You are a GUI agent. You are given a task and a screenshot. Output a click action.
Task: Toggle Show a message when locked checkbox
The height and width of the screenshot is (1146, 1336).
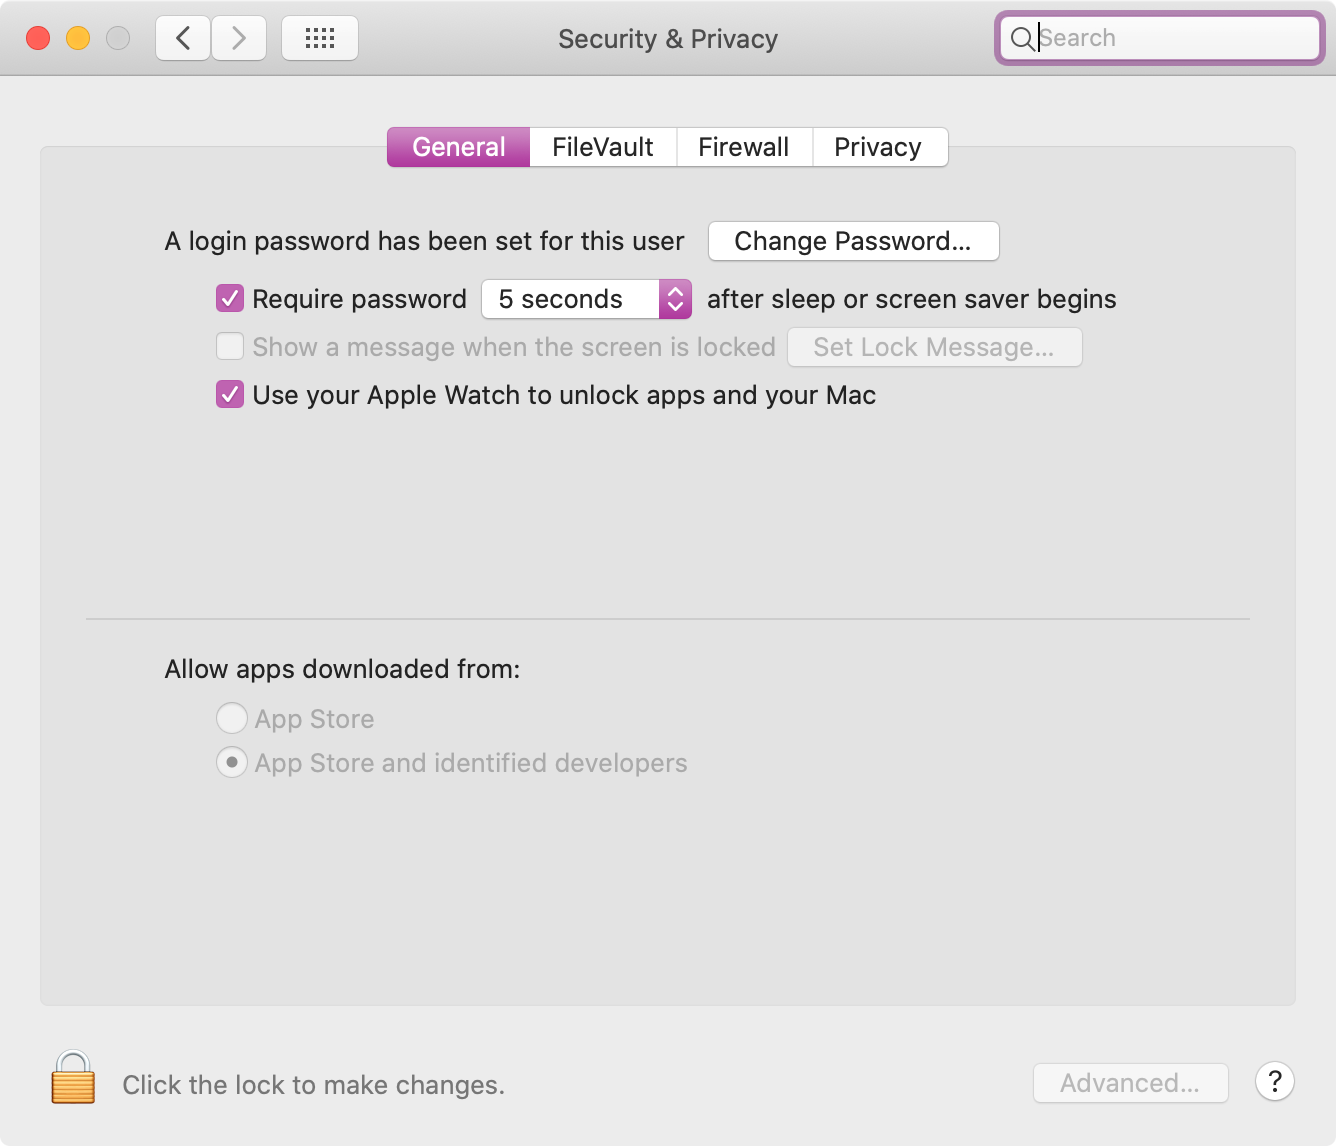tap(230, 346)
